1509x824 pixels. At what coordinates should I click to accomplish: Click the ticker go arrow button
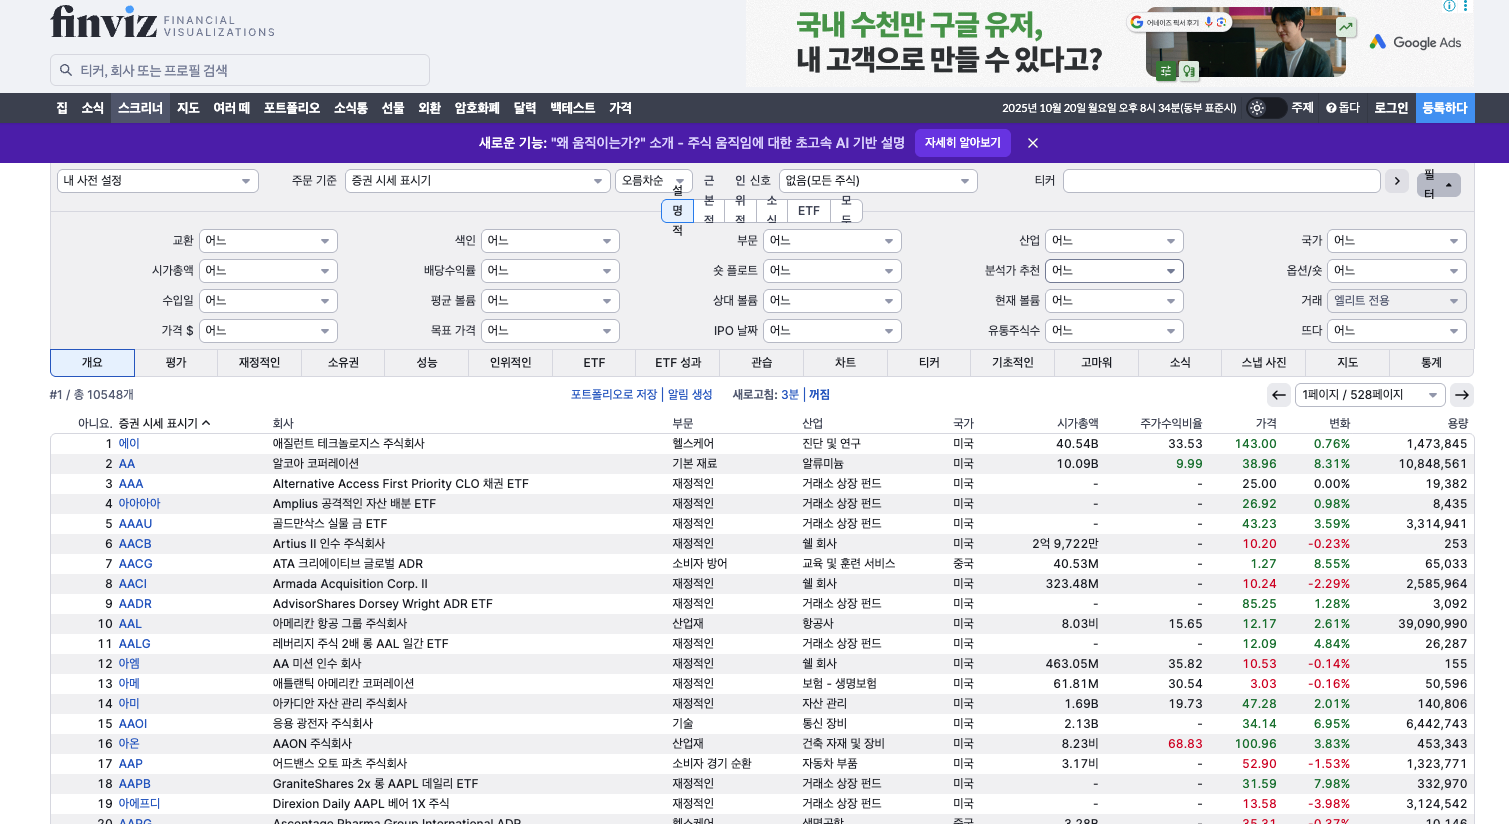tap(1397, 181)
